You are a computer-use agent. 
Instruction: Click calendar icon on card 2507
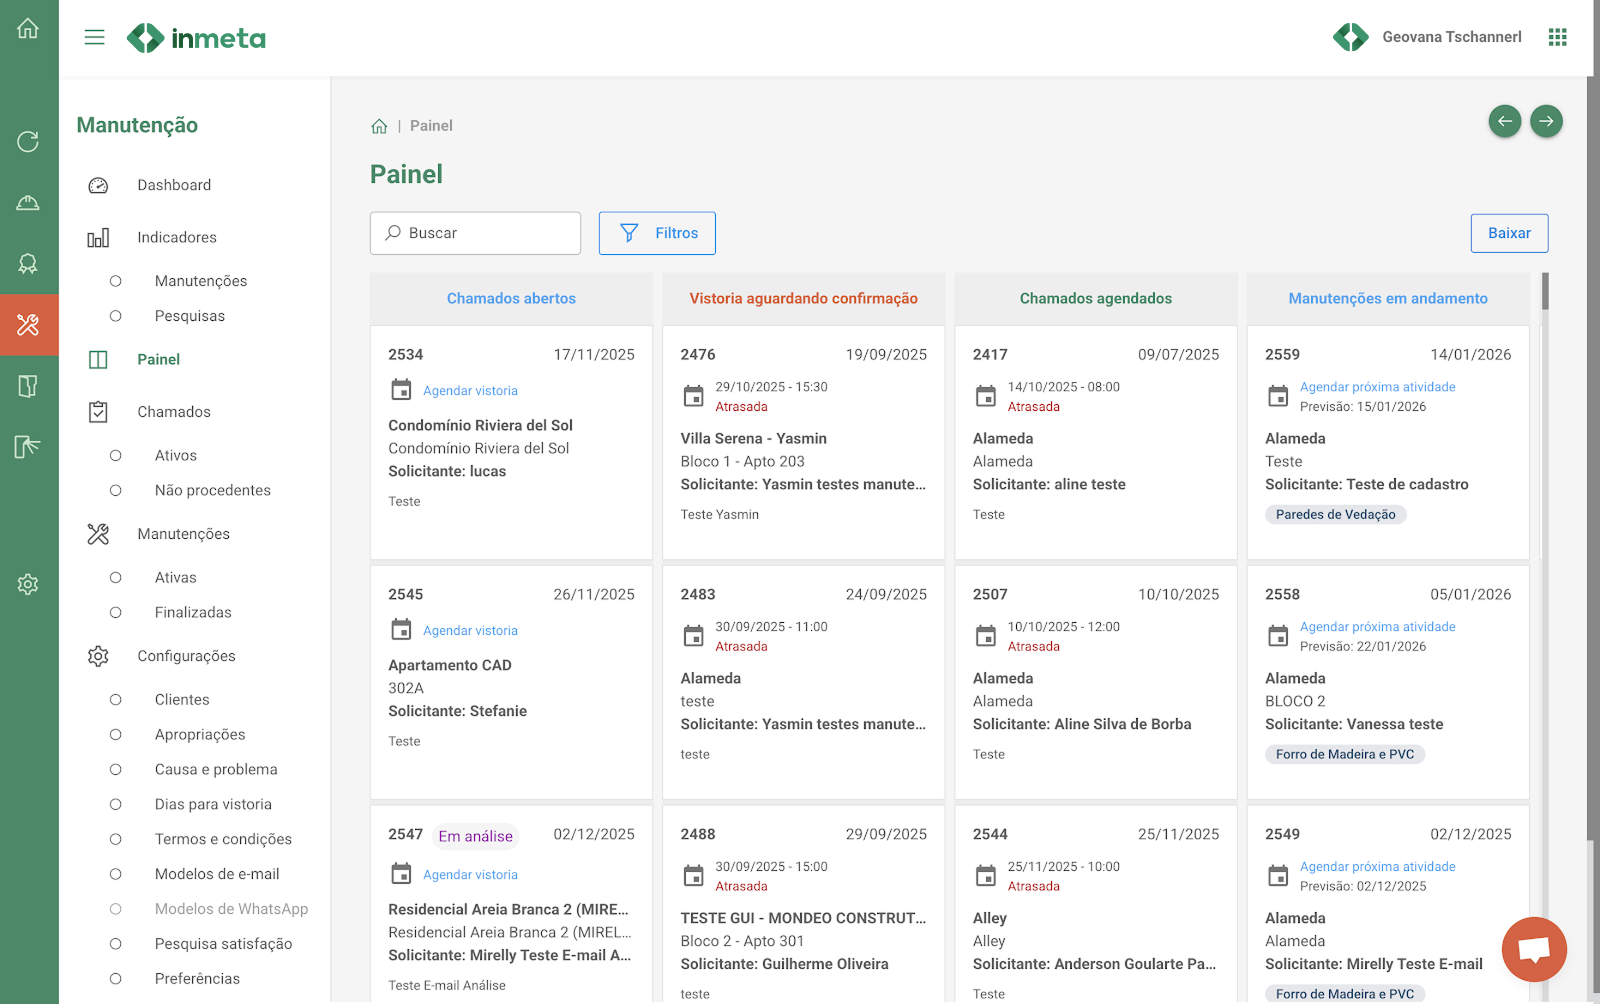pyautogui.click(x=985, y=636)
